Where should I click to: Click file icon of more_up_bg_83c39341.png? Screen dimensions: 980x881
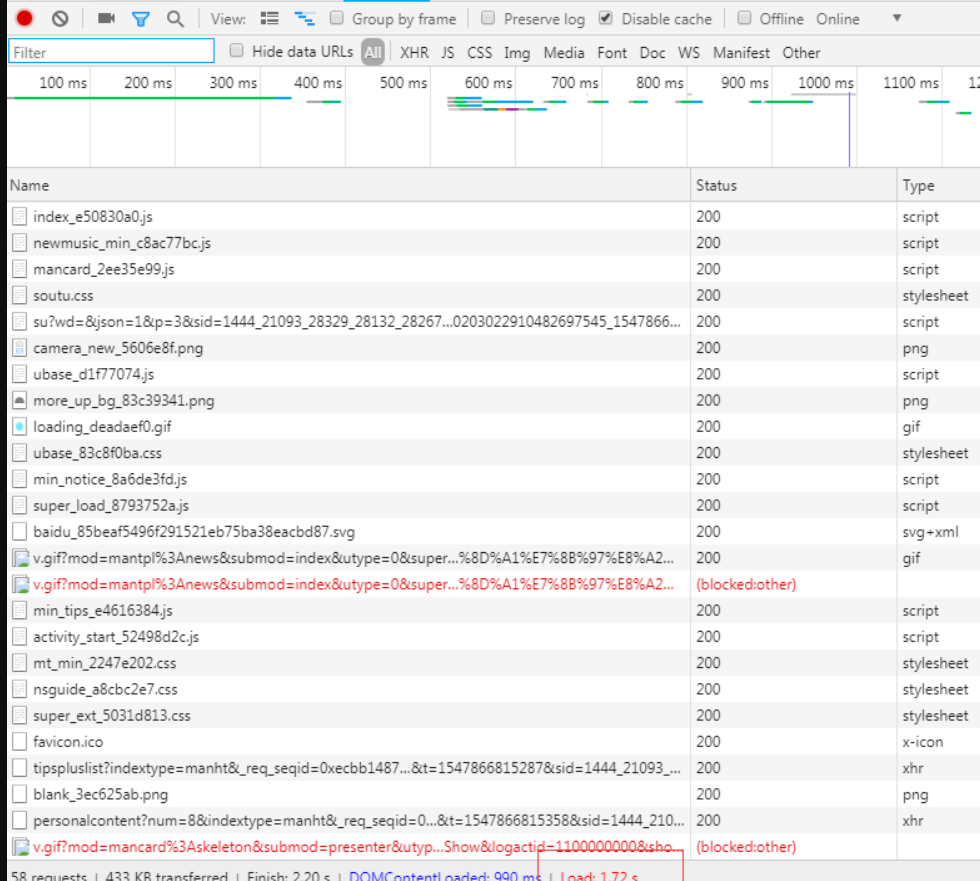click(20, 401)
